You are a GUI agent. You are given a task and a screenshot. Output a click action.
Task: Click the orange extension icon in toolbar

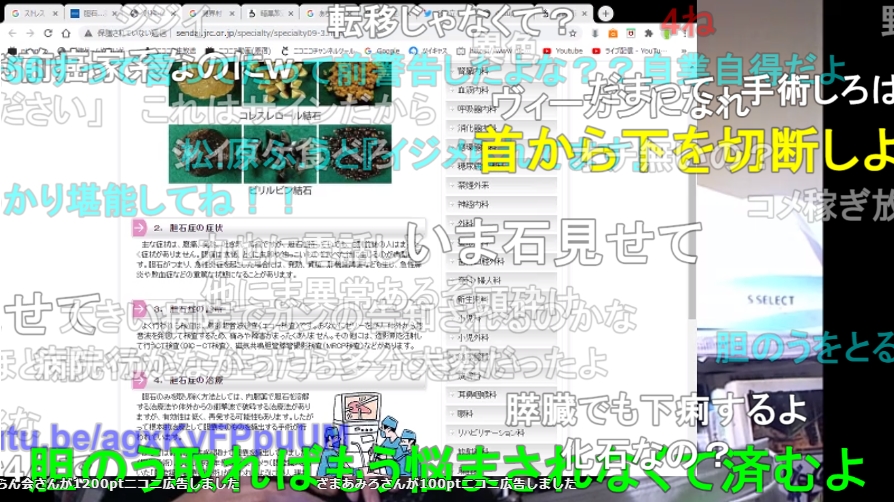[x=613, y=34]
